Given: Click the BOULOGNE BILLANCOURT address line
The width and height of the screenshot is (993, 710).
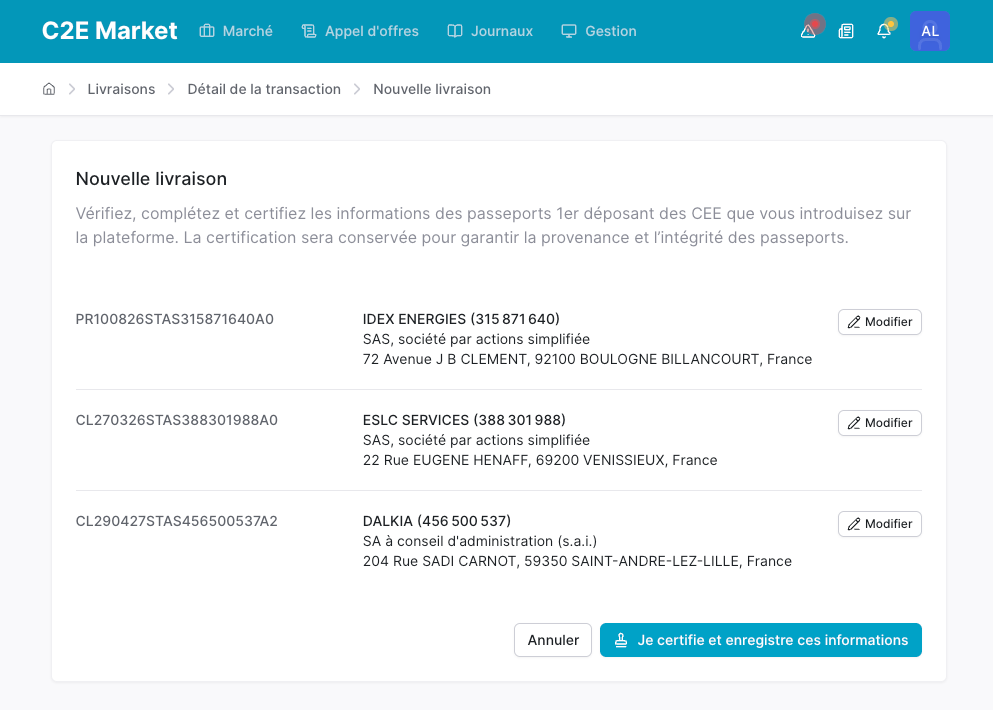Looking at the screenshot, I should coord(587,359).
